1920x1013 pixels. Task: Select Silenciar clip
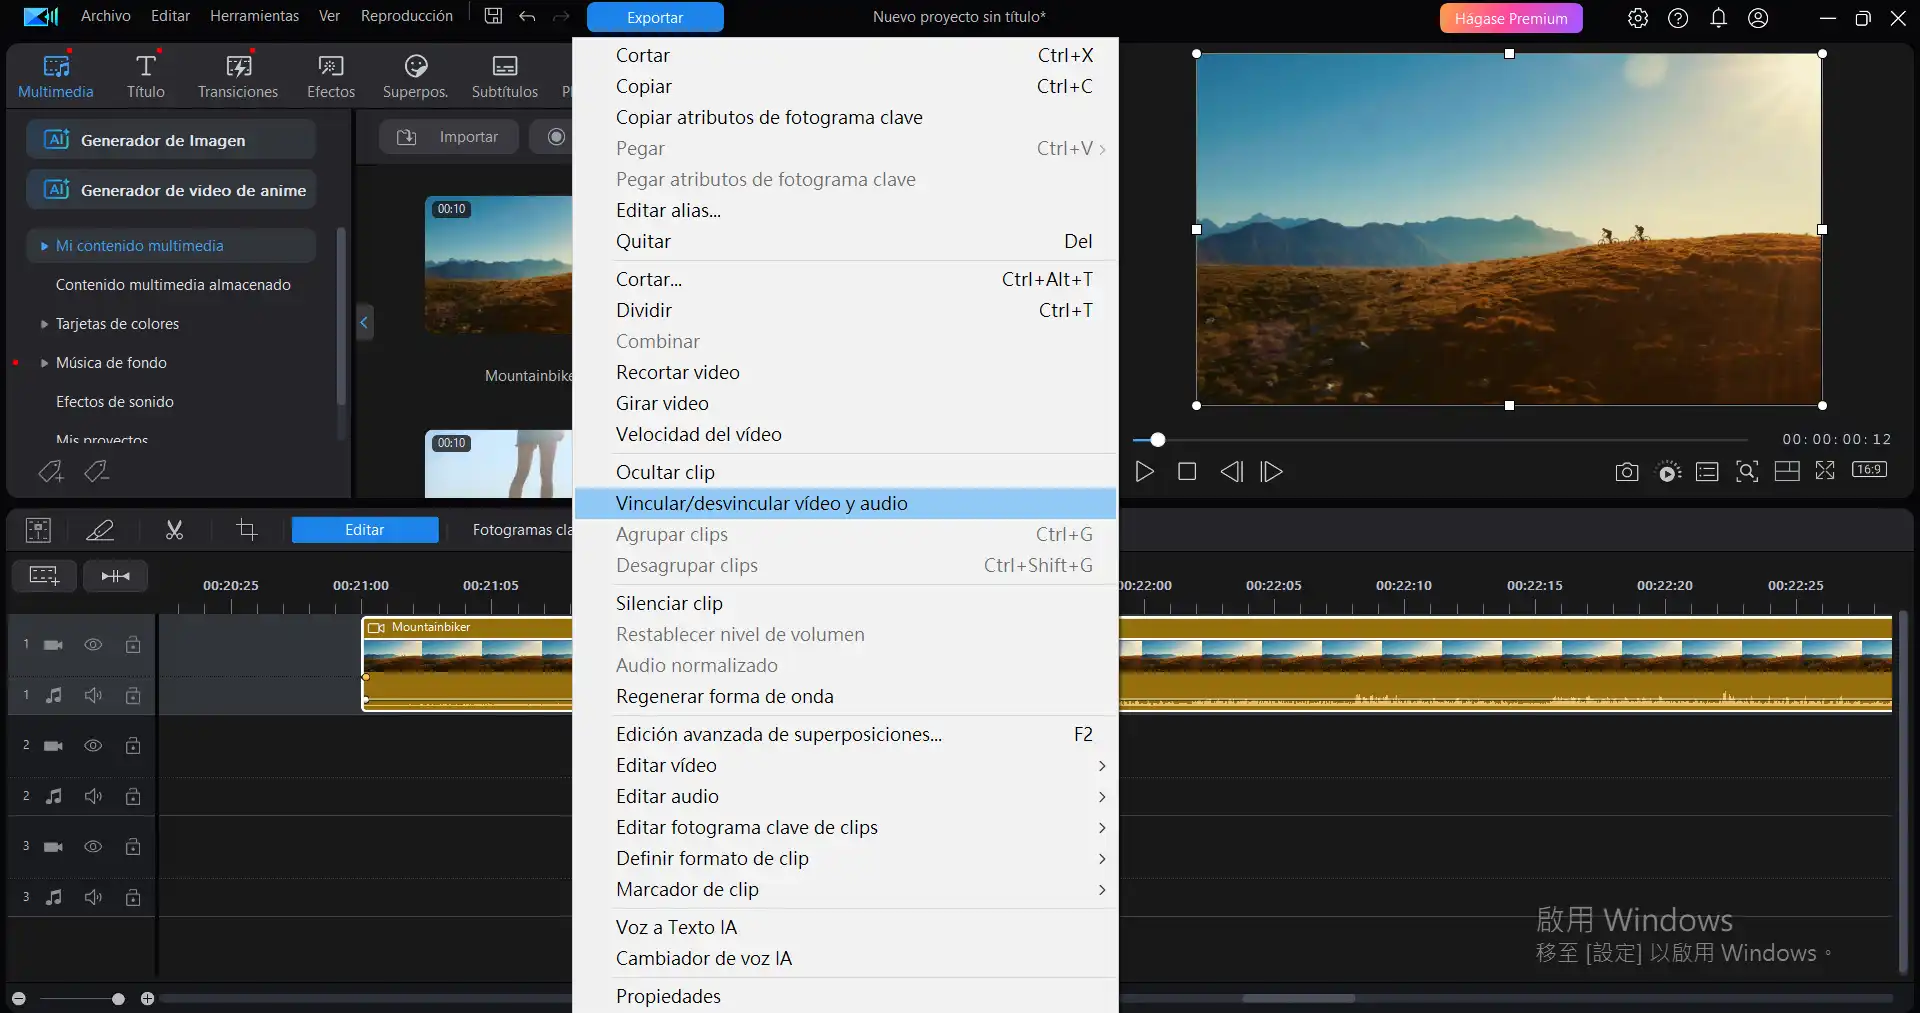tap(846, 604)
